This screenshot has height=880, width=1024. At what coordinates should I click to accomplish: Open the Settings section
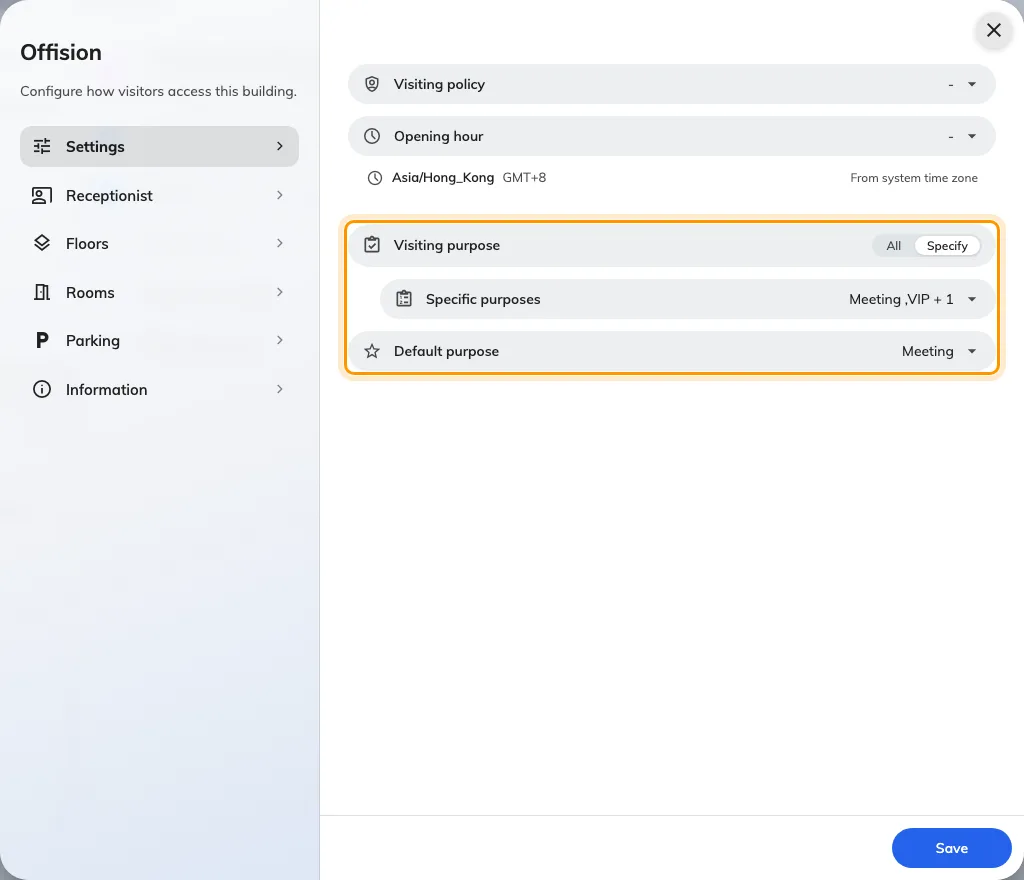click(159, 146)
